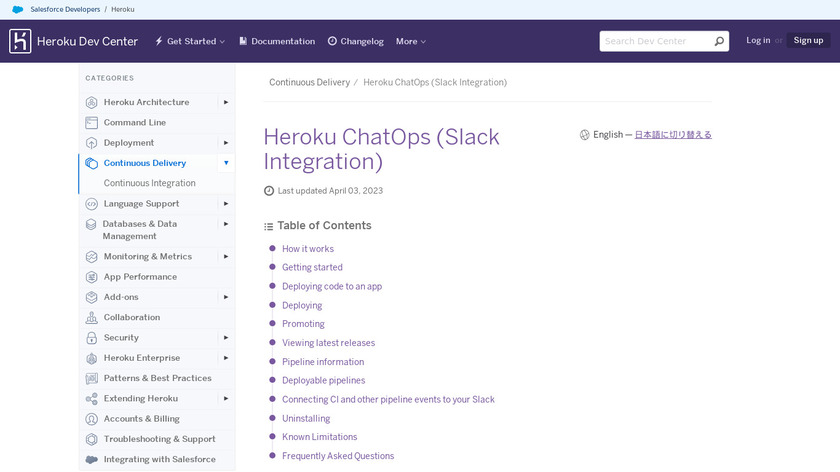
Task: Click the App Performance icon
Action: 92,277
